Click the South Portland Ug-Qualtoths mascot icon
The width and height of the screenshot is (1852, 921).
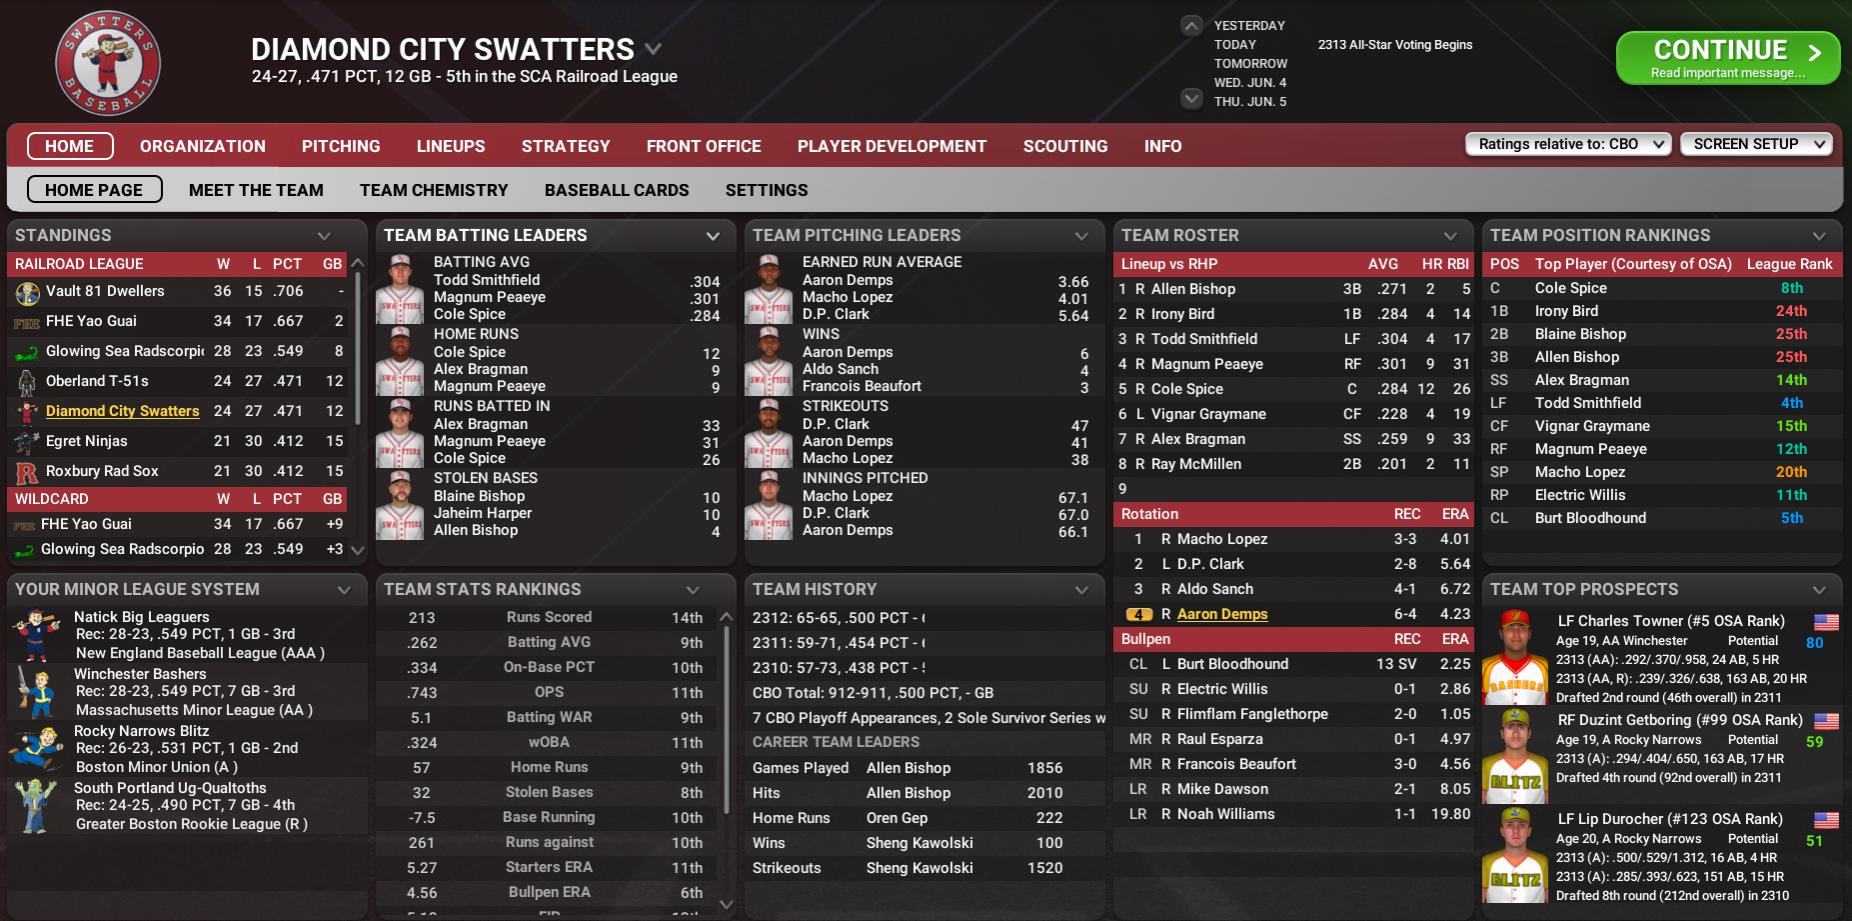tap(37, 806)
